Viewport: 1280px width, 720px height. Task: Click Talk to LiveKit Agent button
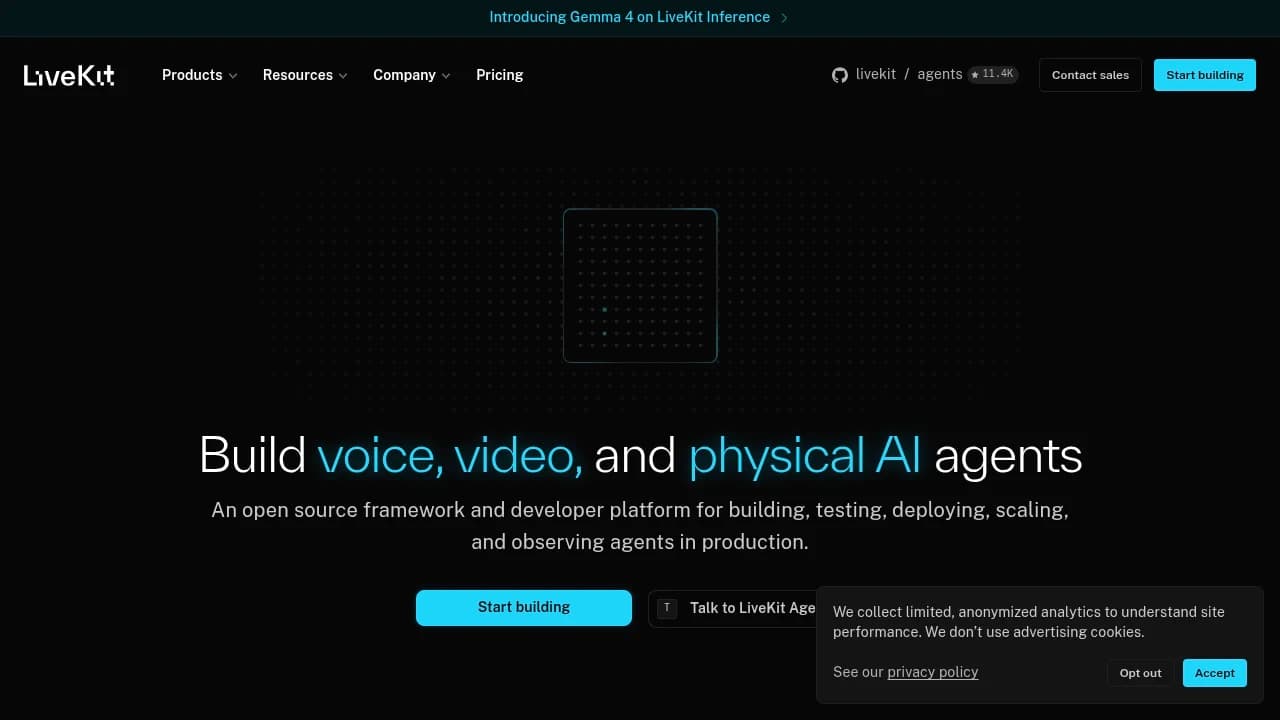click(733, 608)
